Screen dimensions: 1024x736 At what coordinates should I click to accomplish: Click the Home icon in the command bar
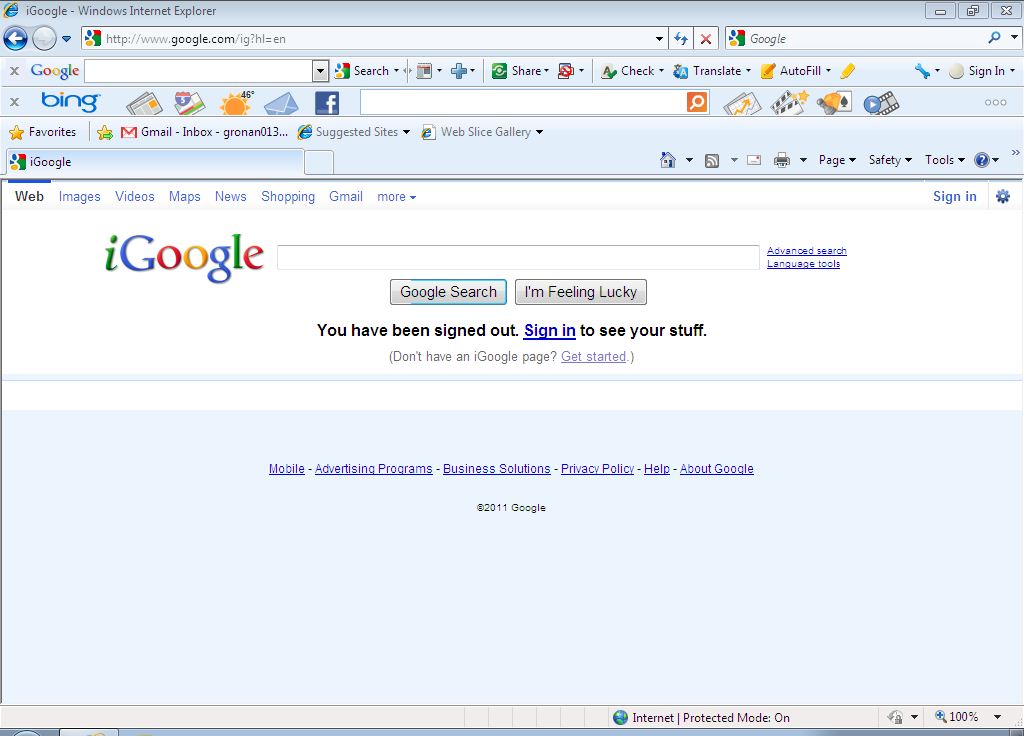[667, 160]
